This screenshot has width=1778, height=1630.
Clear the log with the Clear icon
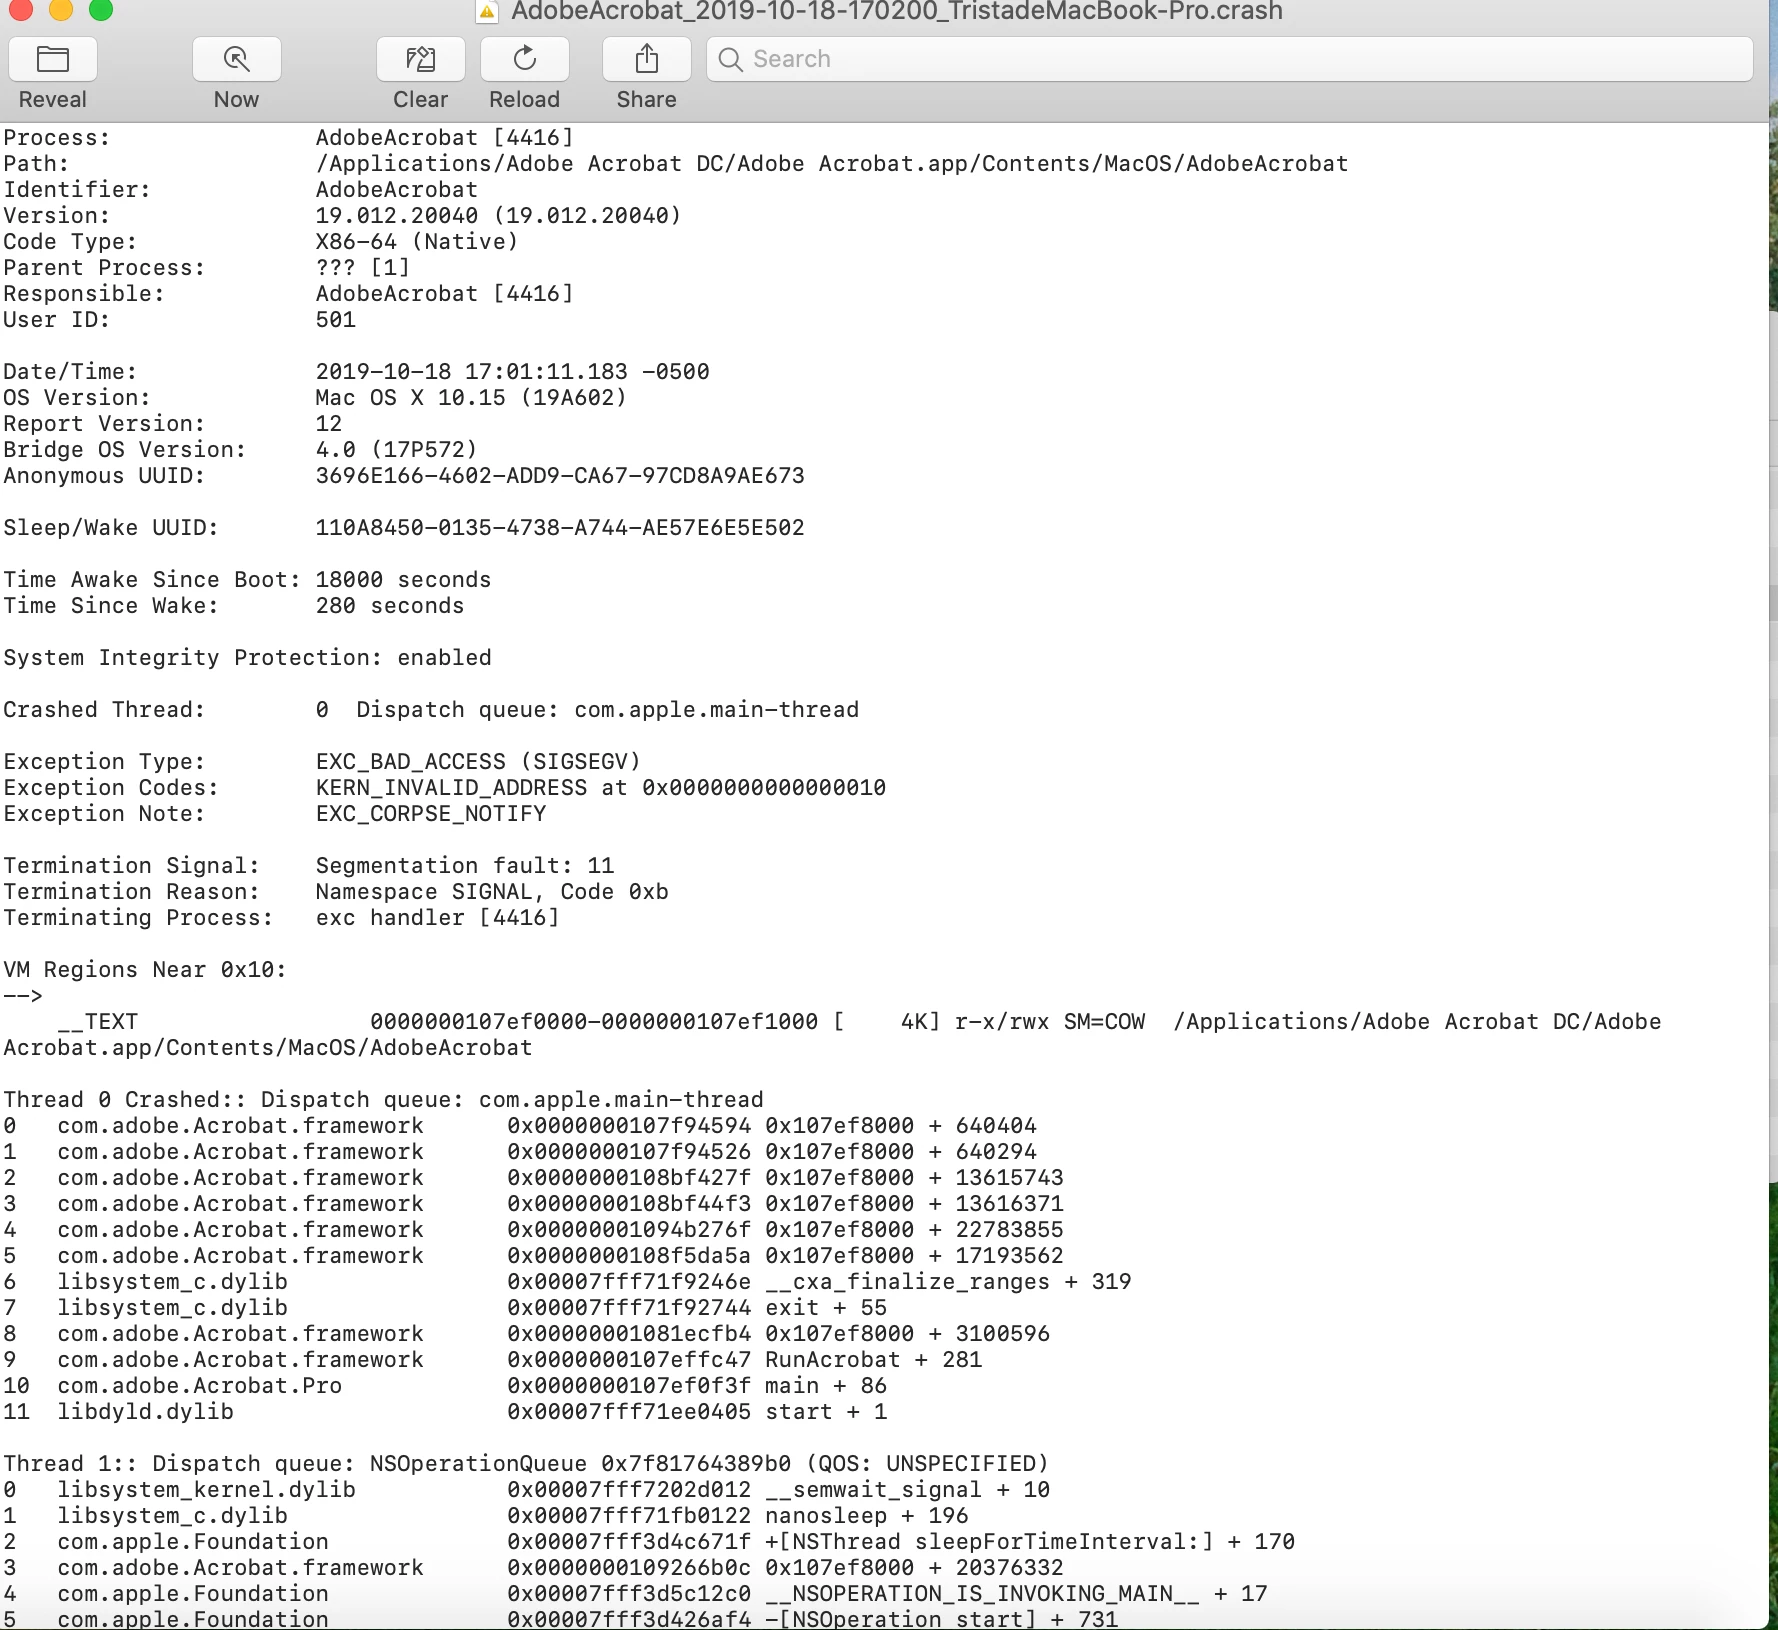421,59
